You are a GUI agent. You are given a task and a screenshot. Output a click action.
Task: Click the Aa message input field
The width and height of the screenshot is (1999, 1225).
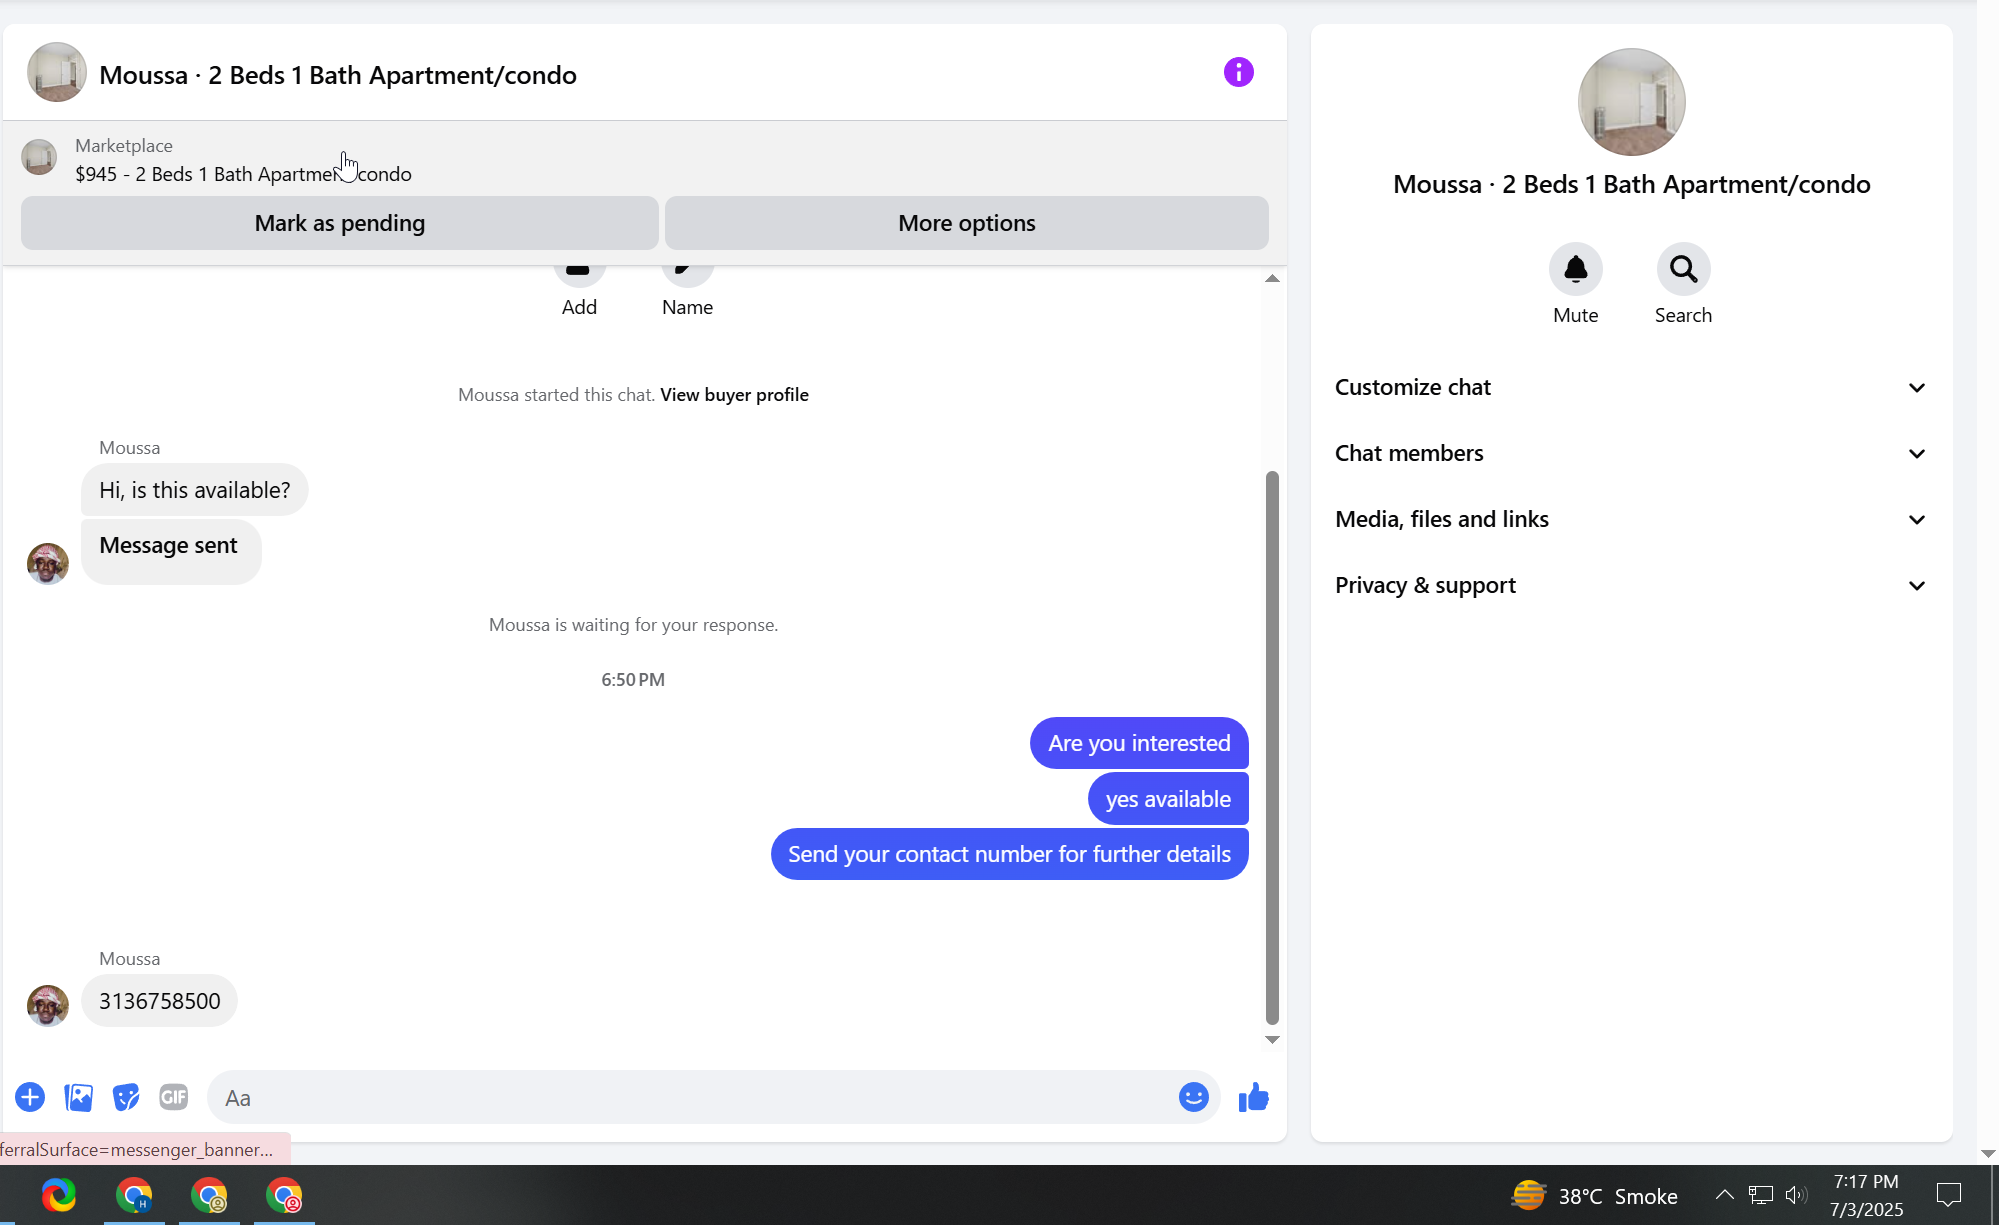click(690, 1097)
